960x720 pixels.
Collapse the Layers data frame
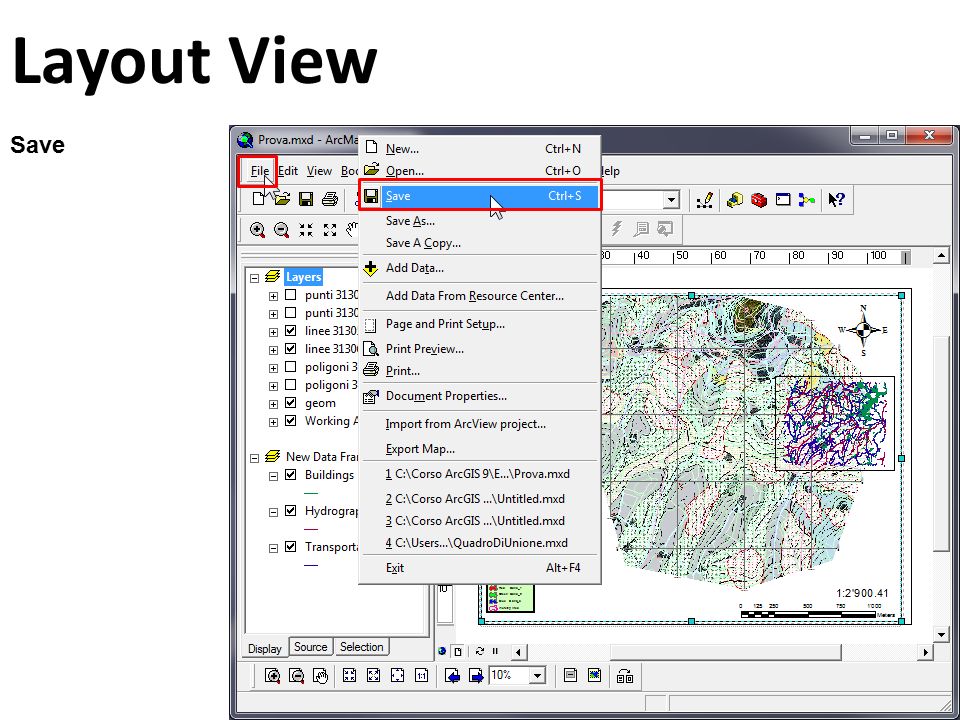click(255, 278)
